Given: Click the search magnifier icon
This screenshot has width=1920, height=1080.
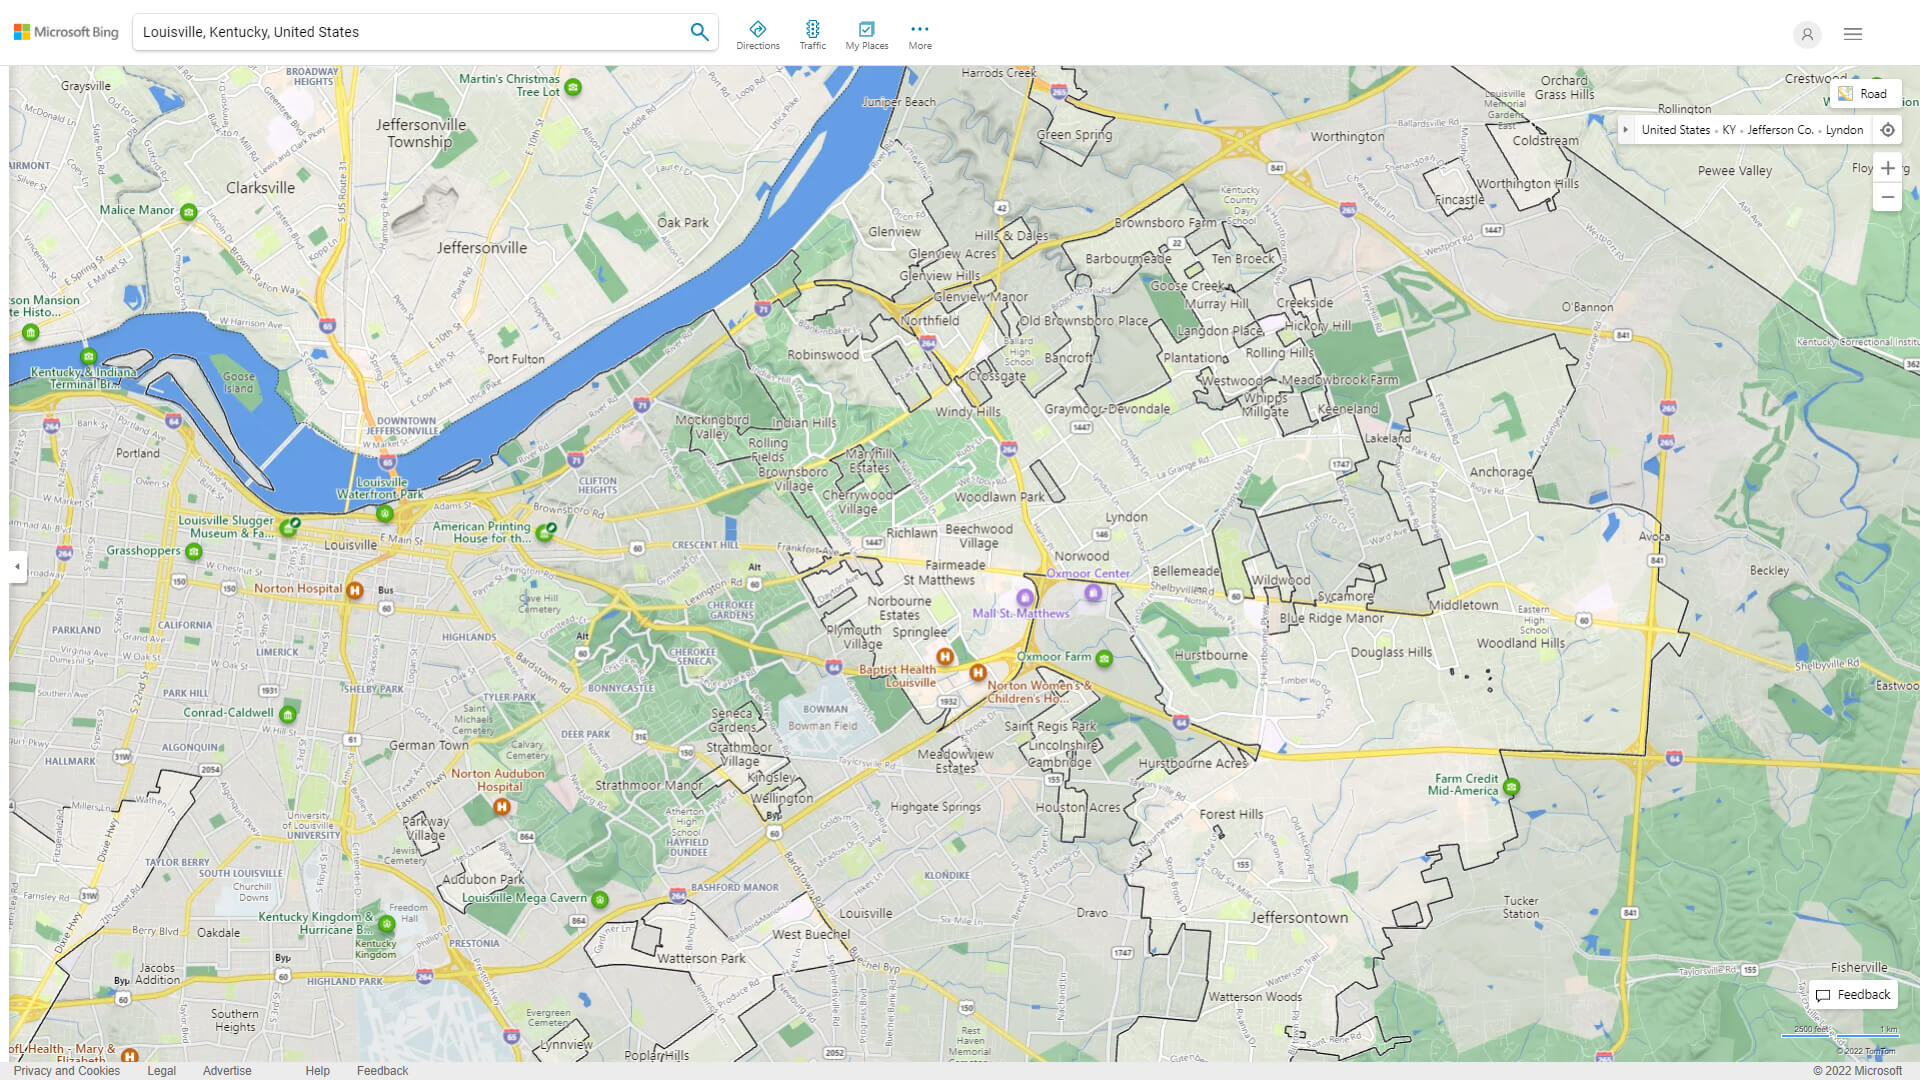Looking at the screenshot, I should 699,31.
